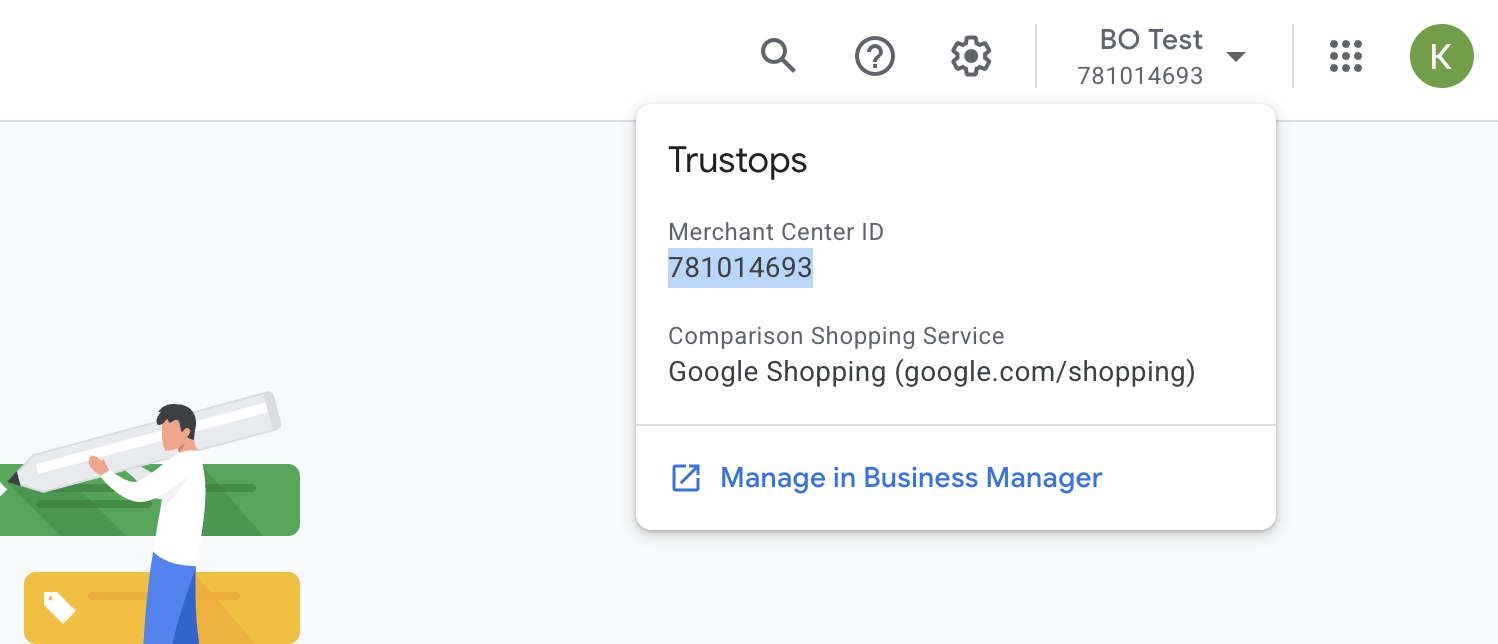Open the Google apps grid icon

(x=1346, y=56)
